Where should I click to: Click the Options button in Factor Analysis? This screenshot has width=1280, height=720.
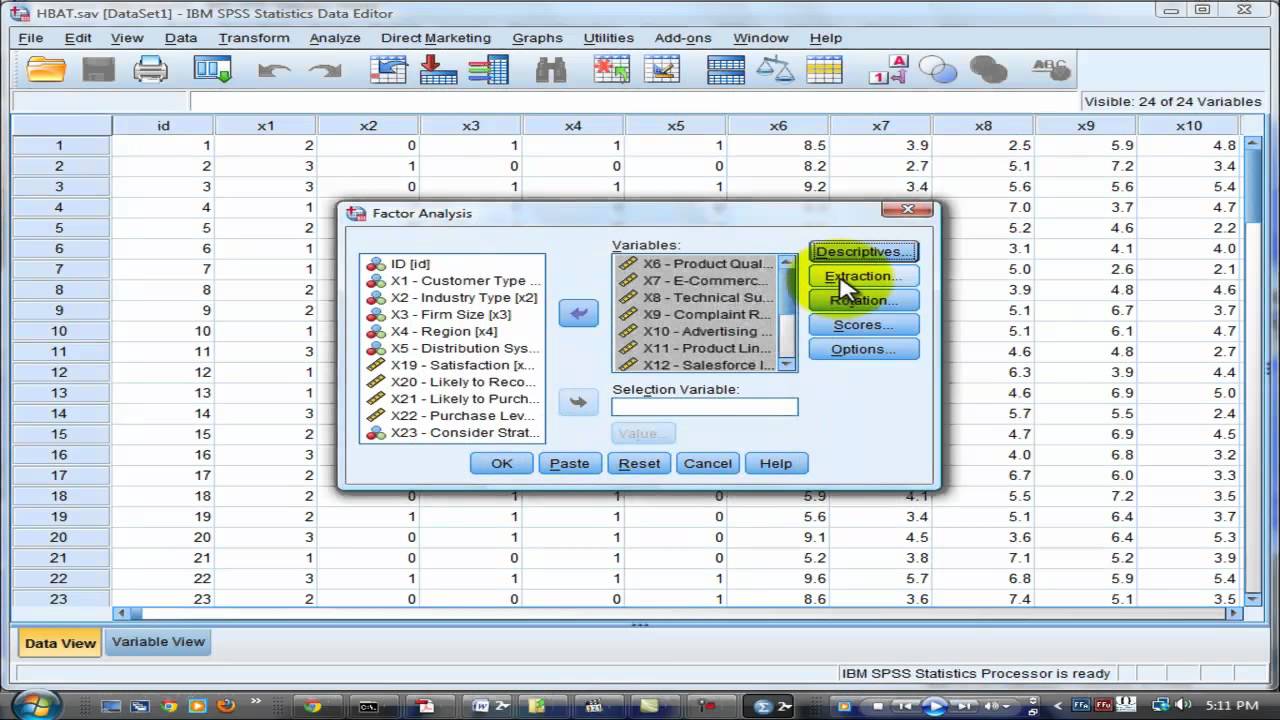click(x=864, y=349)
